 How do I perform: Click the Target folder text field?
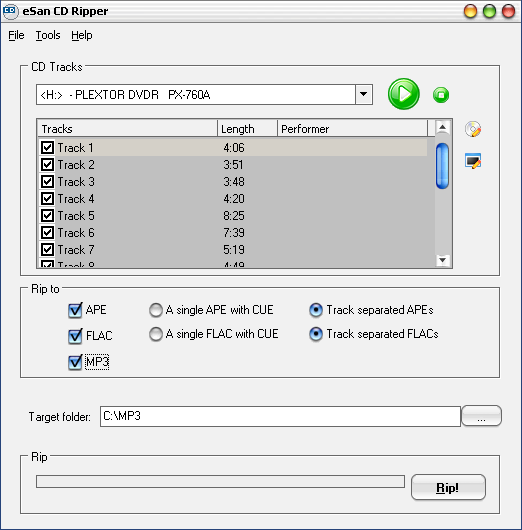pos(280,416)
